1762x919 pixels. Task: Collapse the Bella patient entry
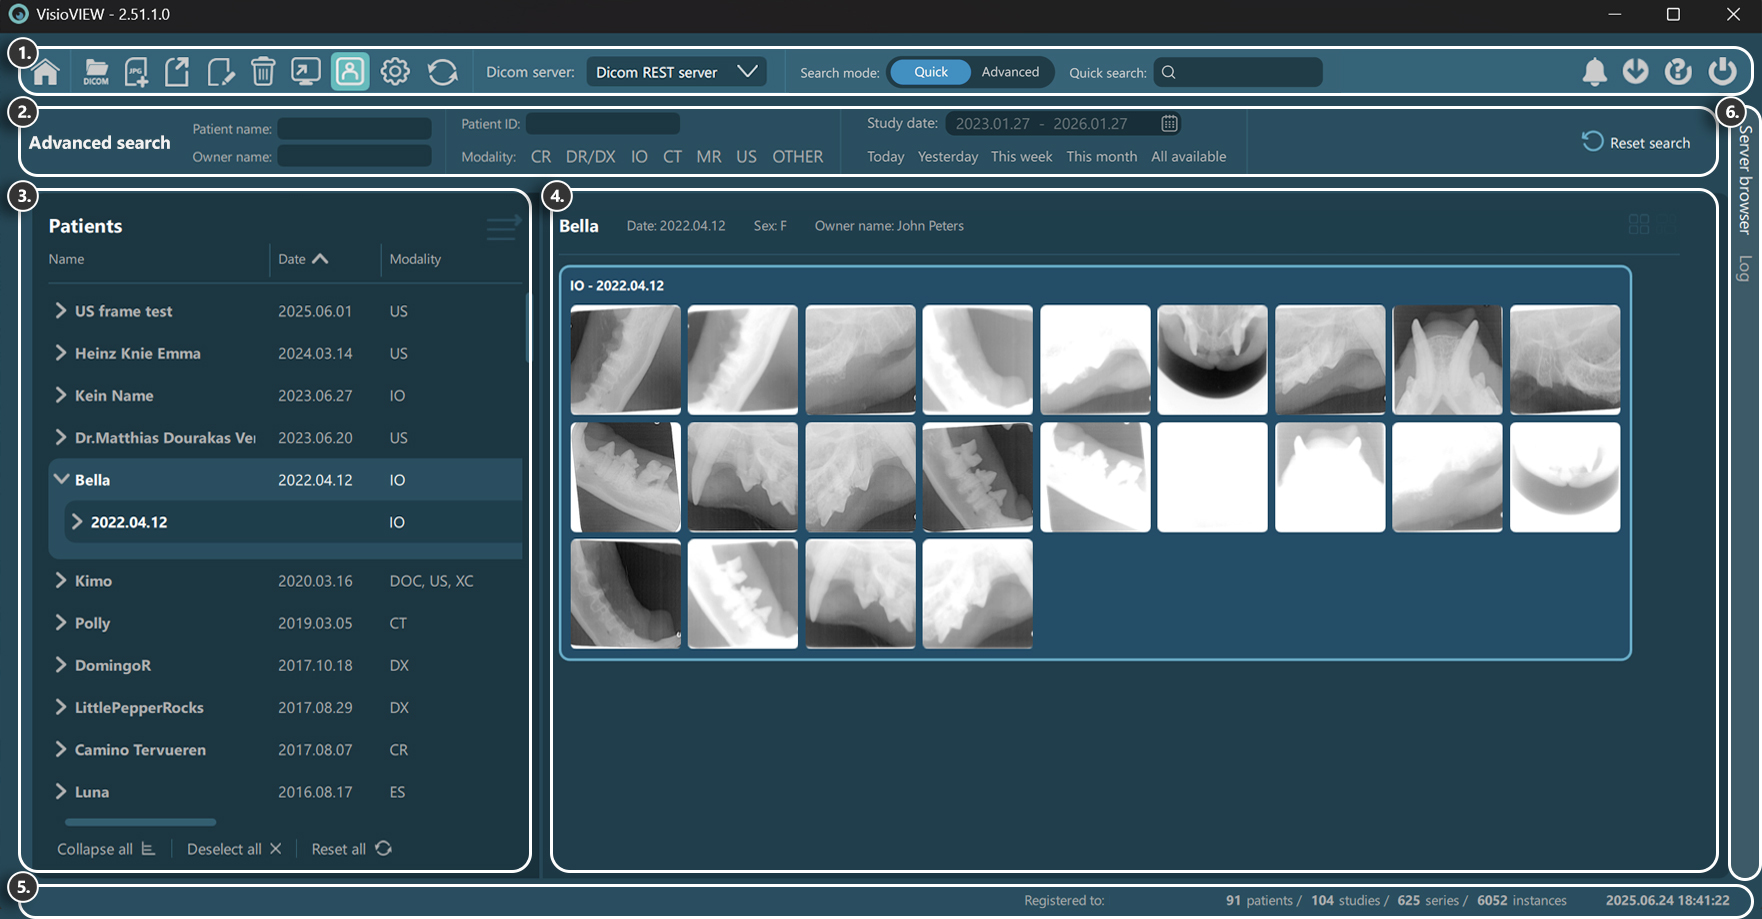click(x=61, y=480)
